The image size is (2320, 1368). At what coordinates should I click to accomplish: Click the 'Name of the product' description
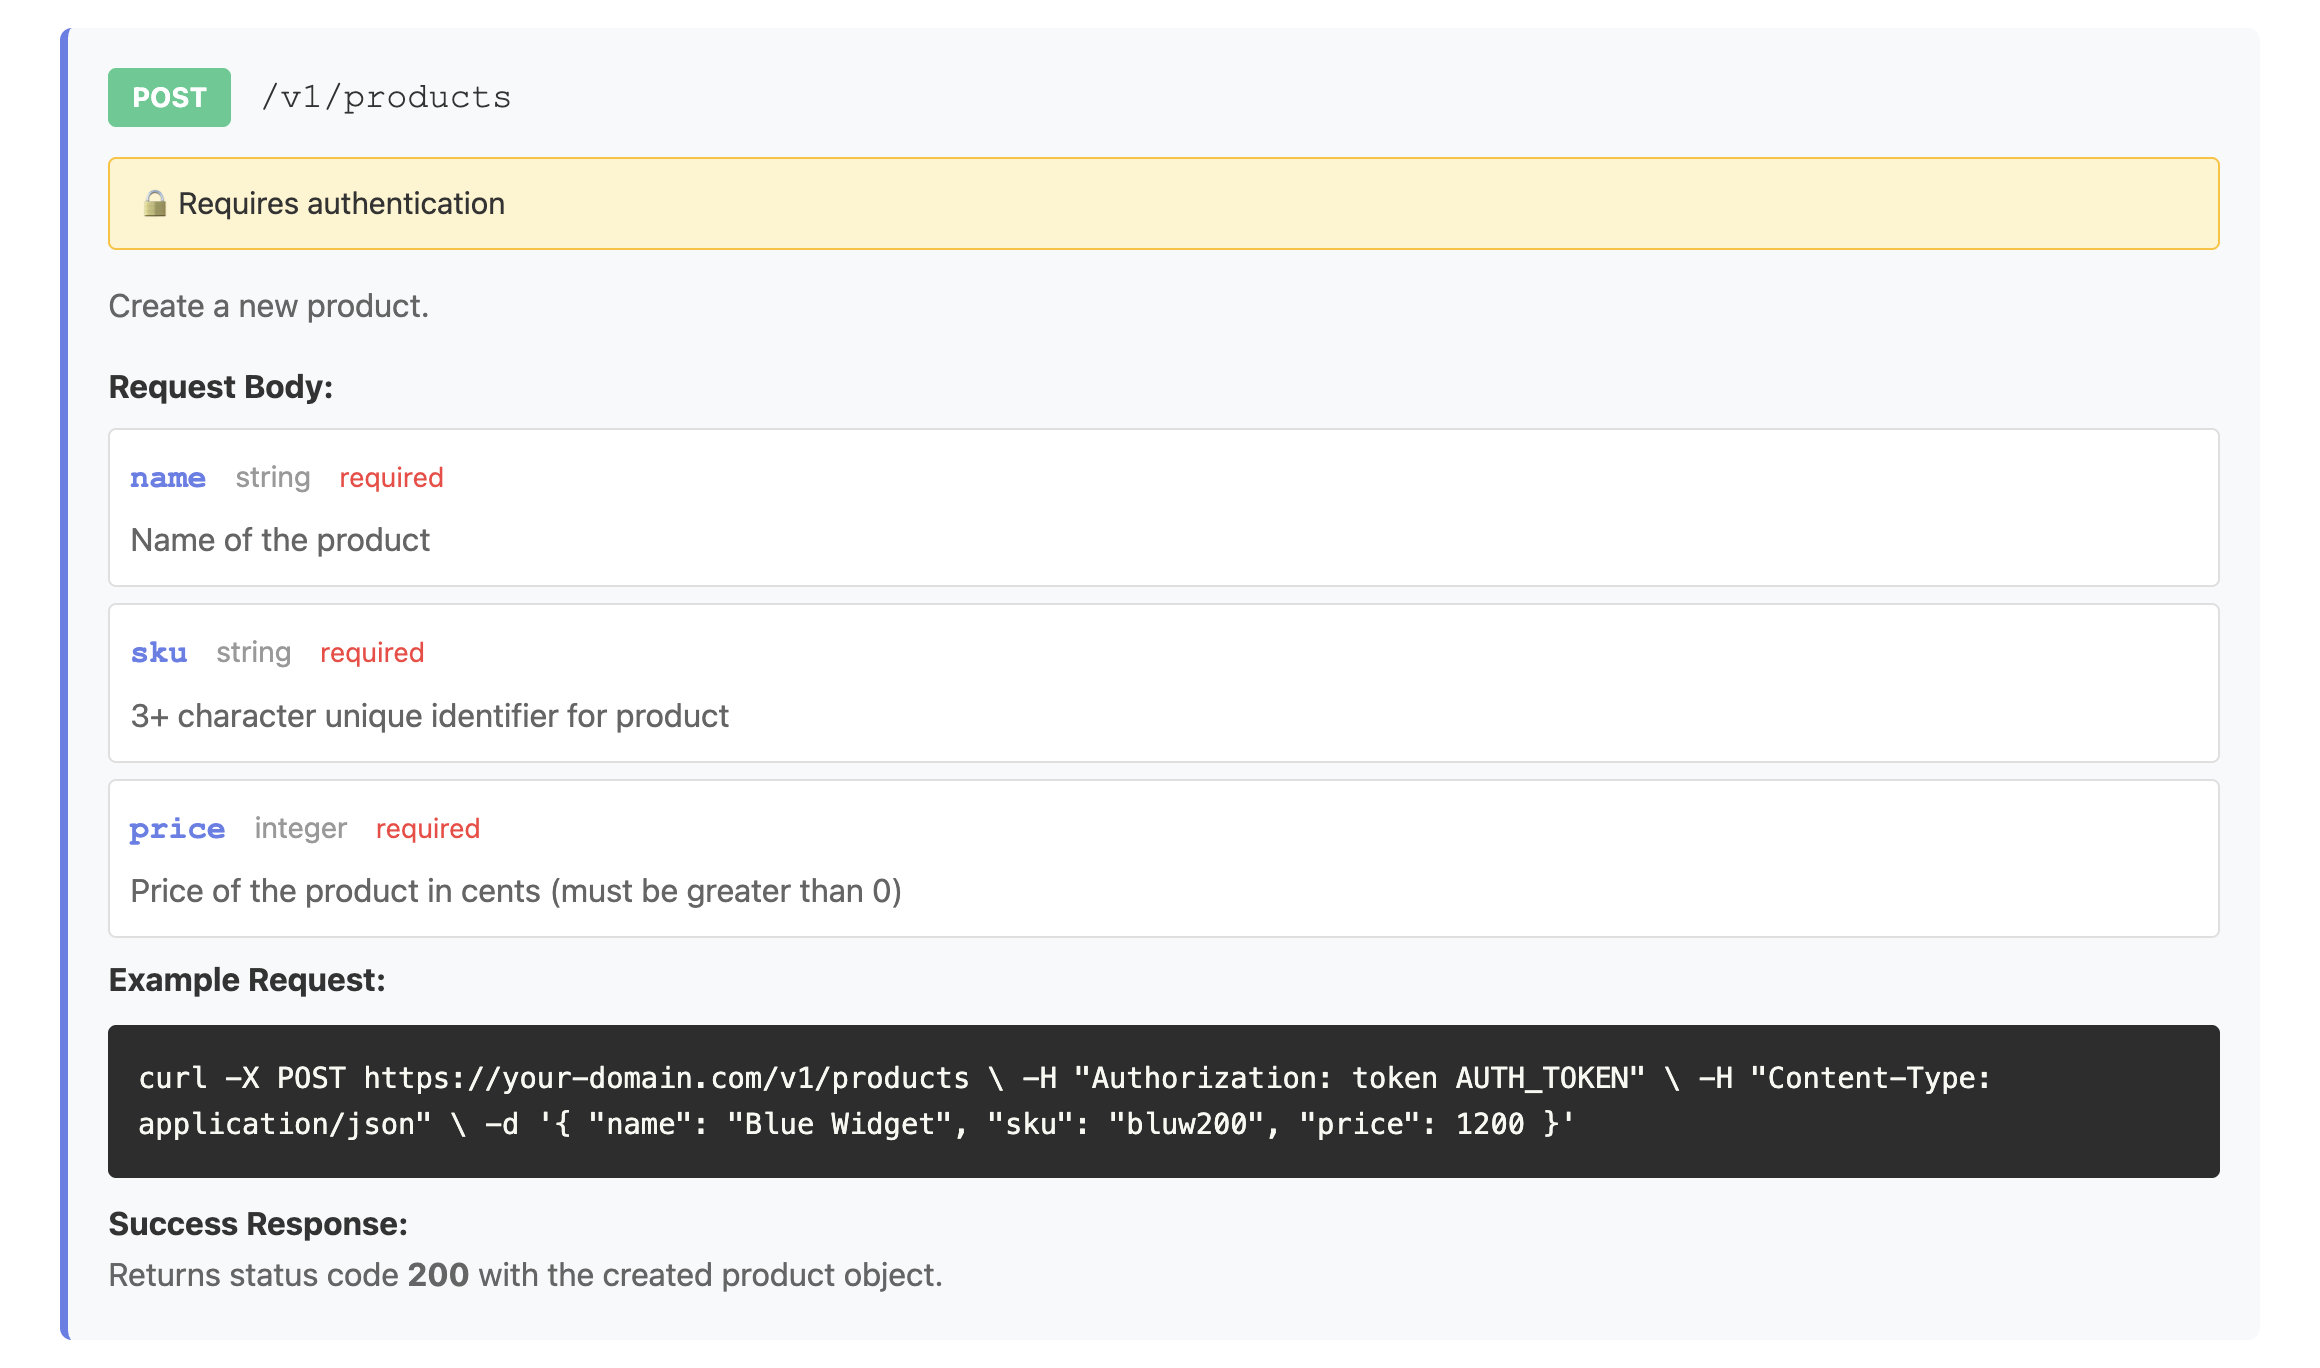[280, 540]
